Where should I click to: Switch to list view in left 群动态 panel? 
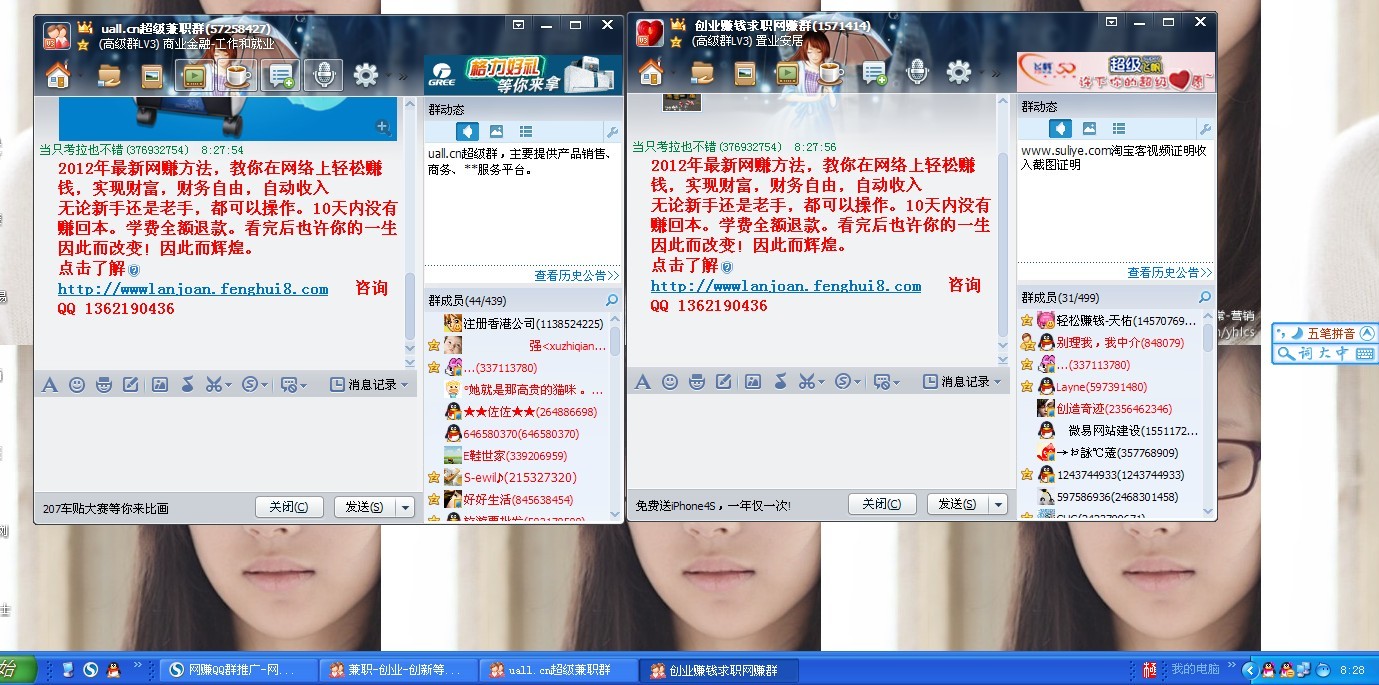click(x=526, y=132)
